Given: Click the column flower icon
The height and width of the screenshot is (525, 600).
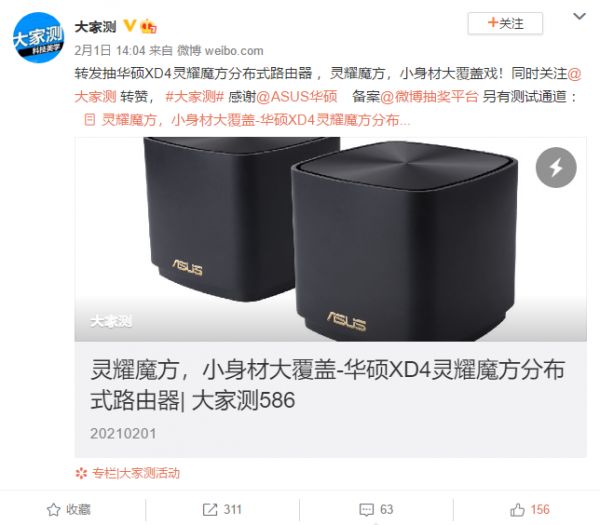Looking at the screenshot, I should tap(81, 473).
